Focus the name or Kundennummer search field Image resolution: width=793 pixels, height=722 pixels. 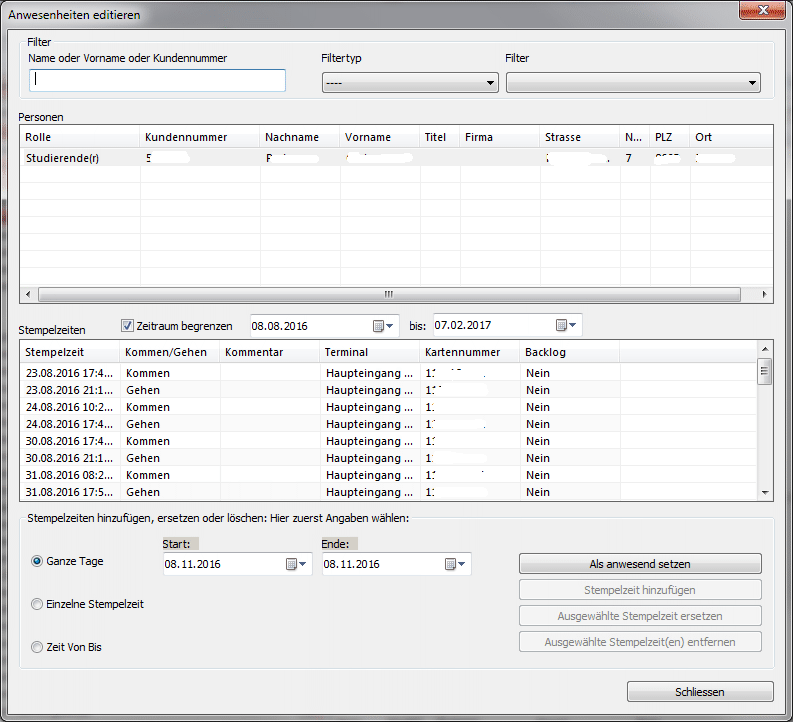[157, 81]
